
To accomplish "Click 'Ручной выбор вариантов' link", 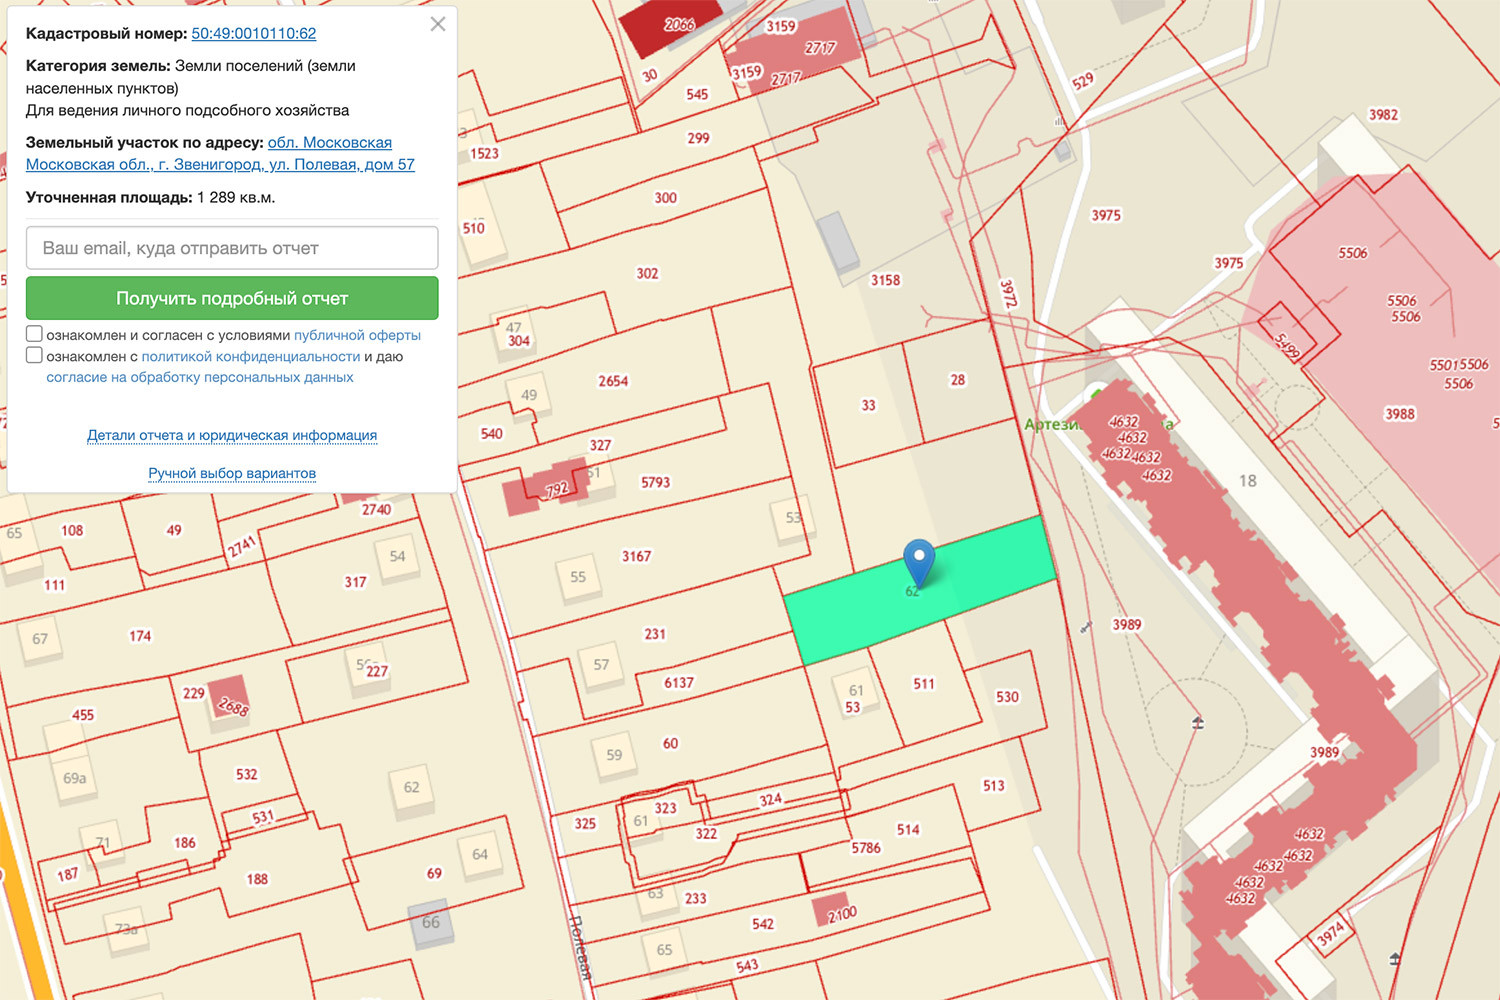I will pos(232,473).
